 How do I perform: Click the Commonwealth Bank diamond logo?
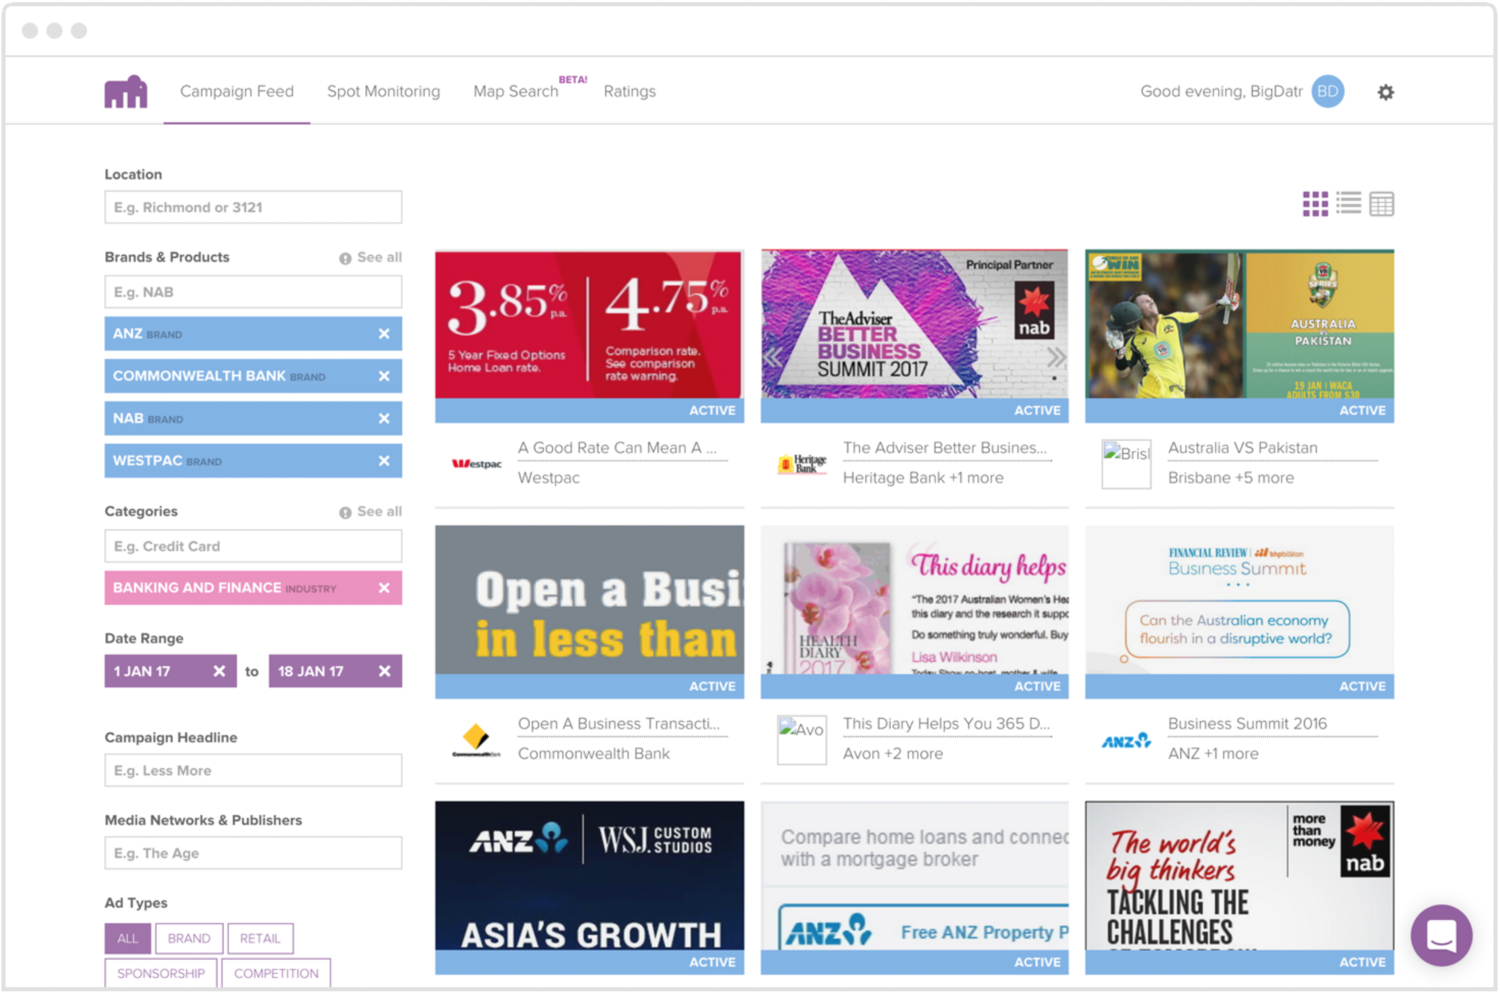point(476,740)
